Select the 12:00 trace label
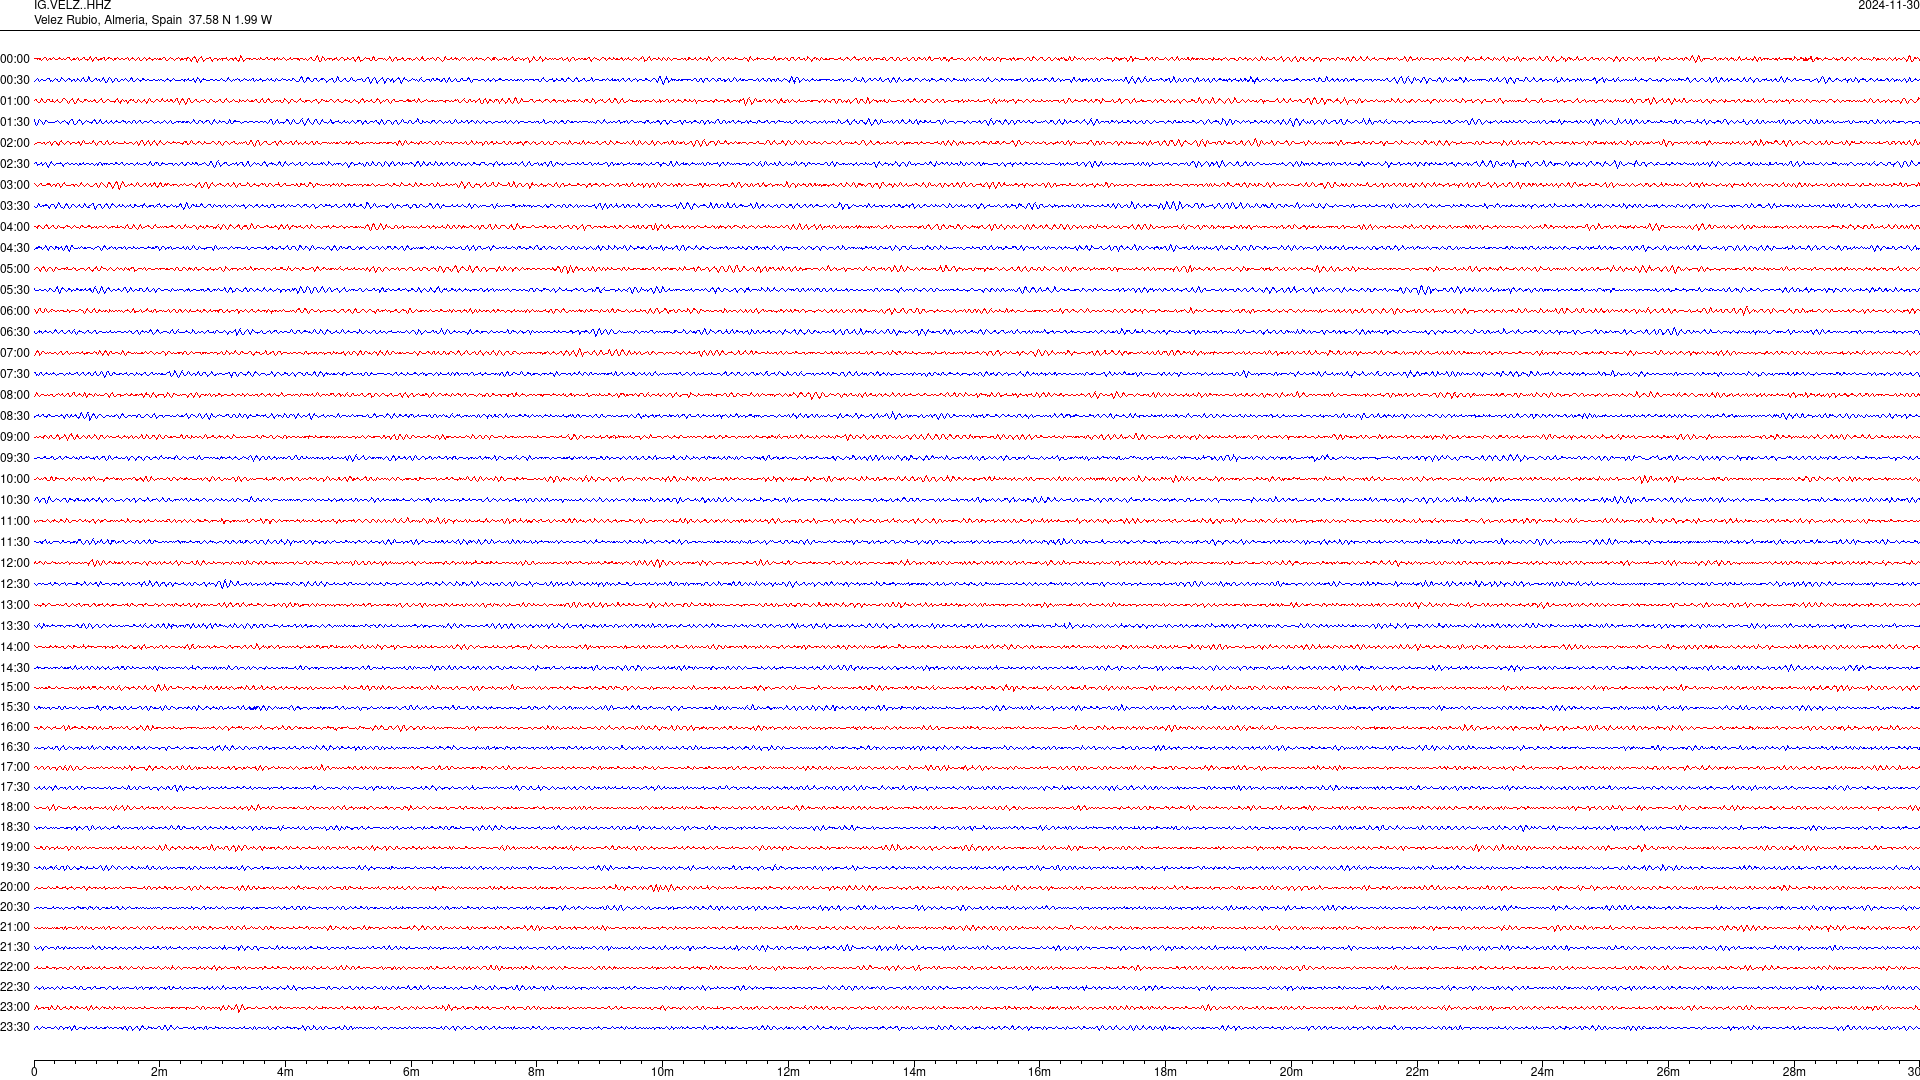The width and height of the screenshot is (1920, 1080). tap(15, 563)
